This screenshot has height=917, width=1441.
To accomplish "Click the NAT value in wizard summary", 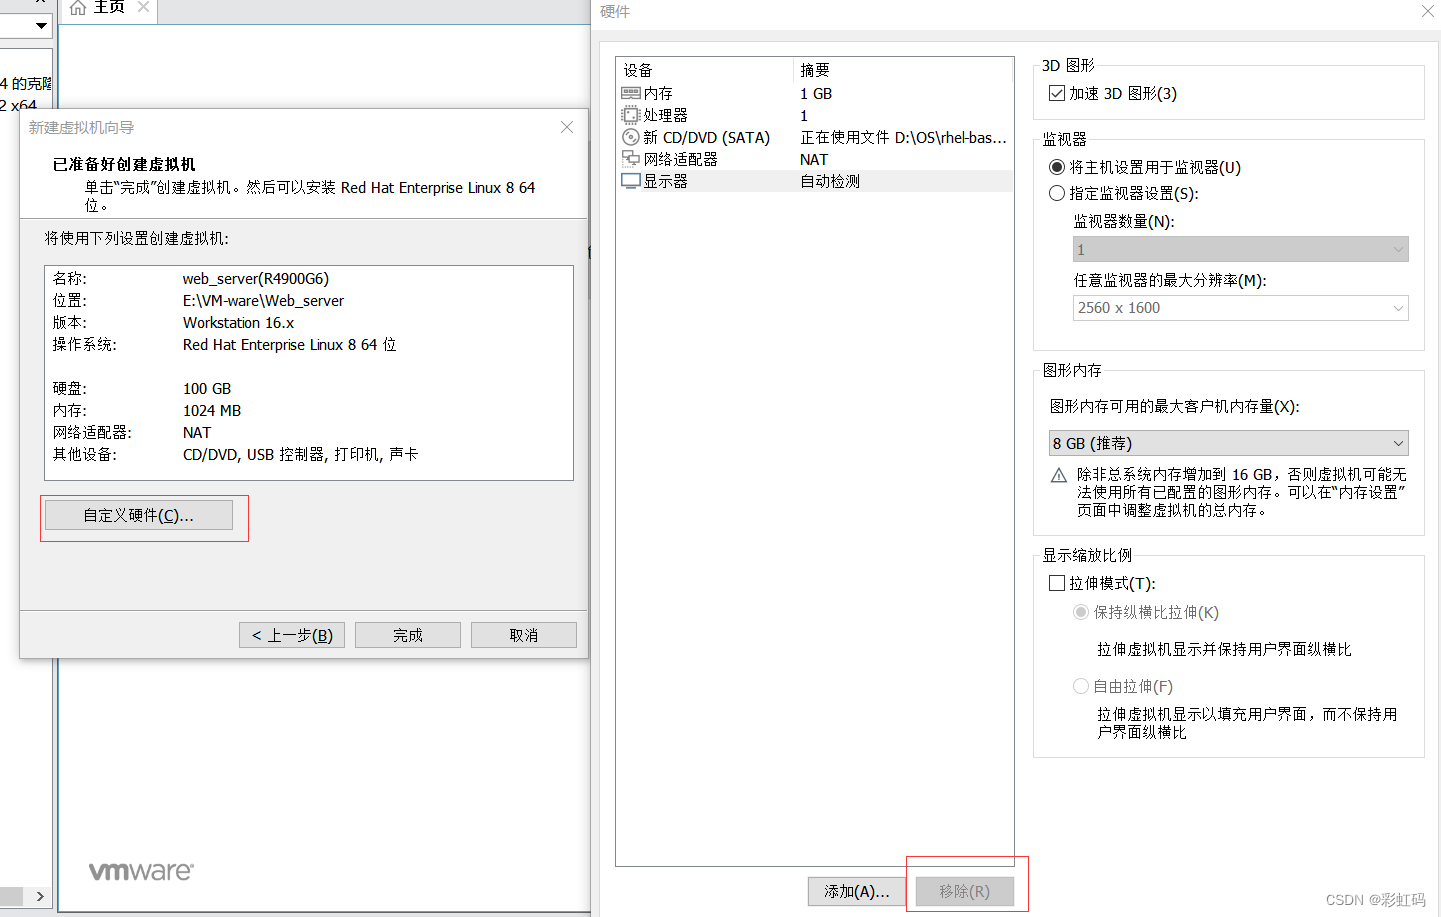I will click(x=197, y=432).
